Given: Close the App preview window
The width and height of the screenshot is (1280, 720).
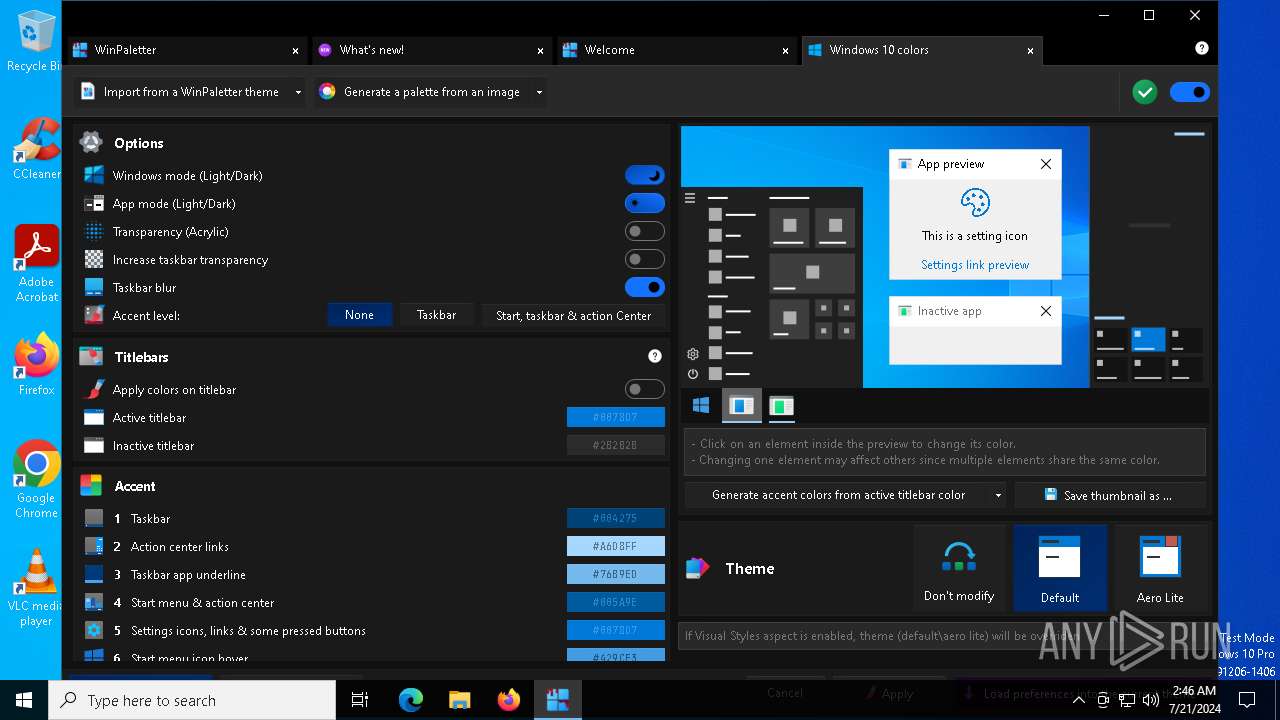Looking at the screenshot, I should click(1046, 164).
